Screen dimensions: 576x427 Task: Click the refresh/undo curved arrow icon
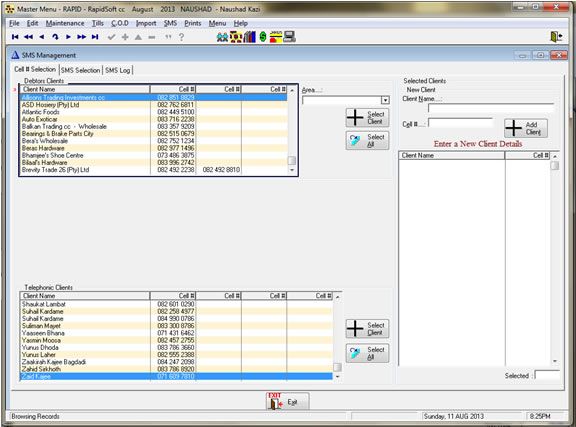55,37
